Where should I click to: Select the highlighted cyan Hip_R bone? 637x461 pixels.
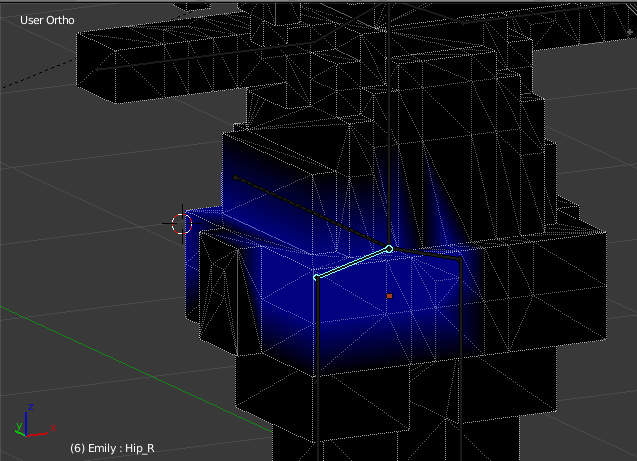click(353, 263)
